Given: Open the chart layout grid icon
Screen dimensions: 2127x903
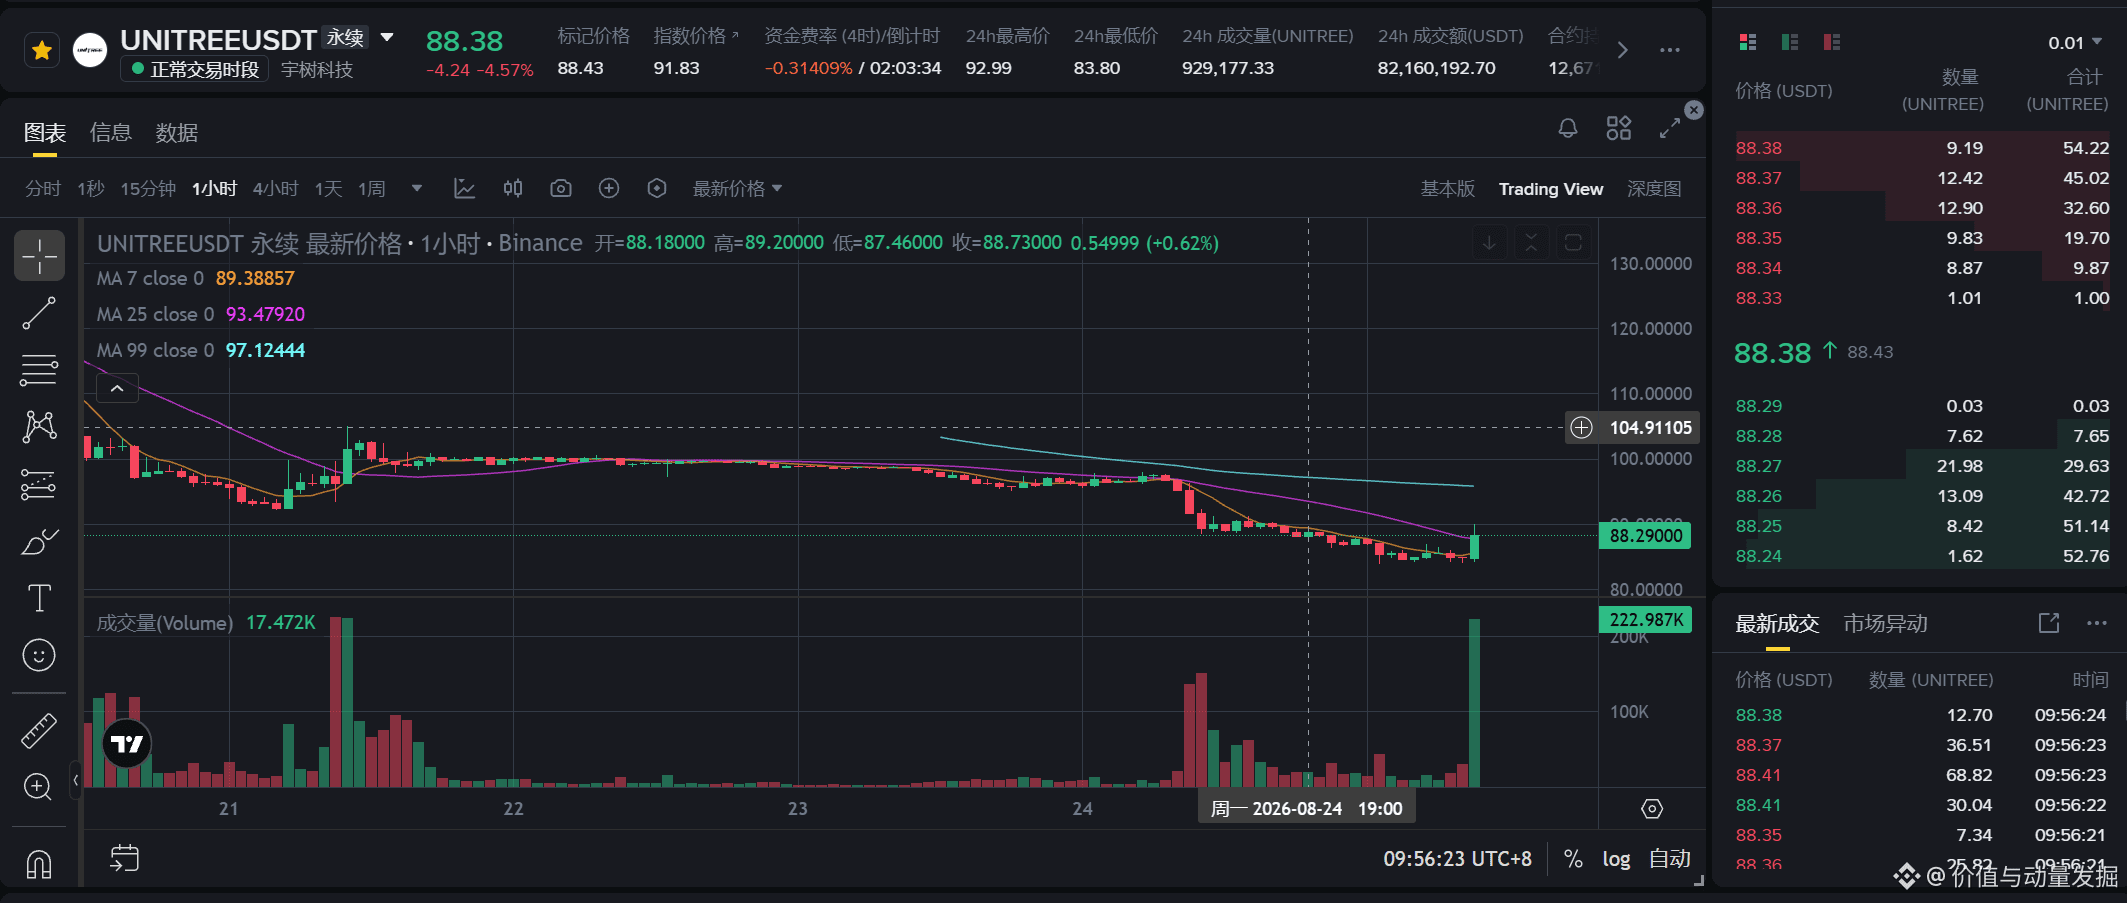Looking at the screenshot, I should pyautogui.click(x=1618, y=128).
